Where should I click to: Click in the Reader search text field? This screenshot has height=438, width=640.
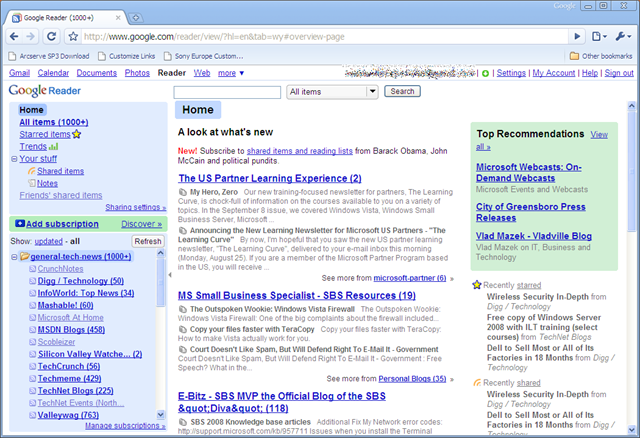click(x=227, y=92)
